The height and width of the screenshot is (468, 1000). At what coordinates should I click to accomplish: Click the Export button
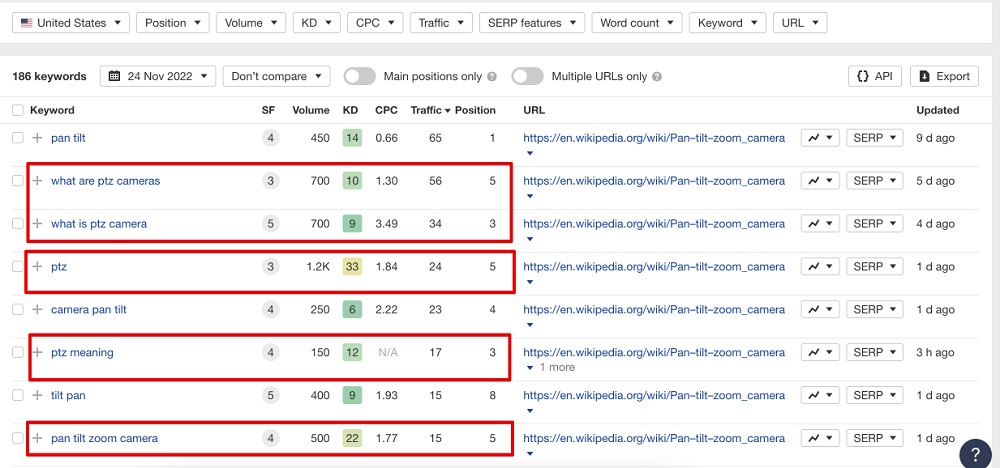945,77
